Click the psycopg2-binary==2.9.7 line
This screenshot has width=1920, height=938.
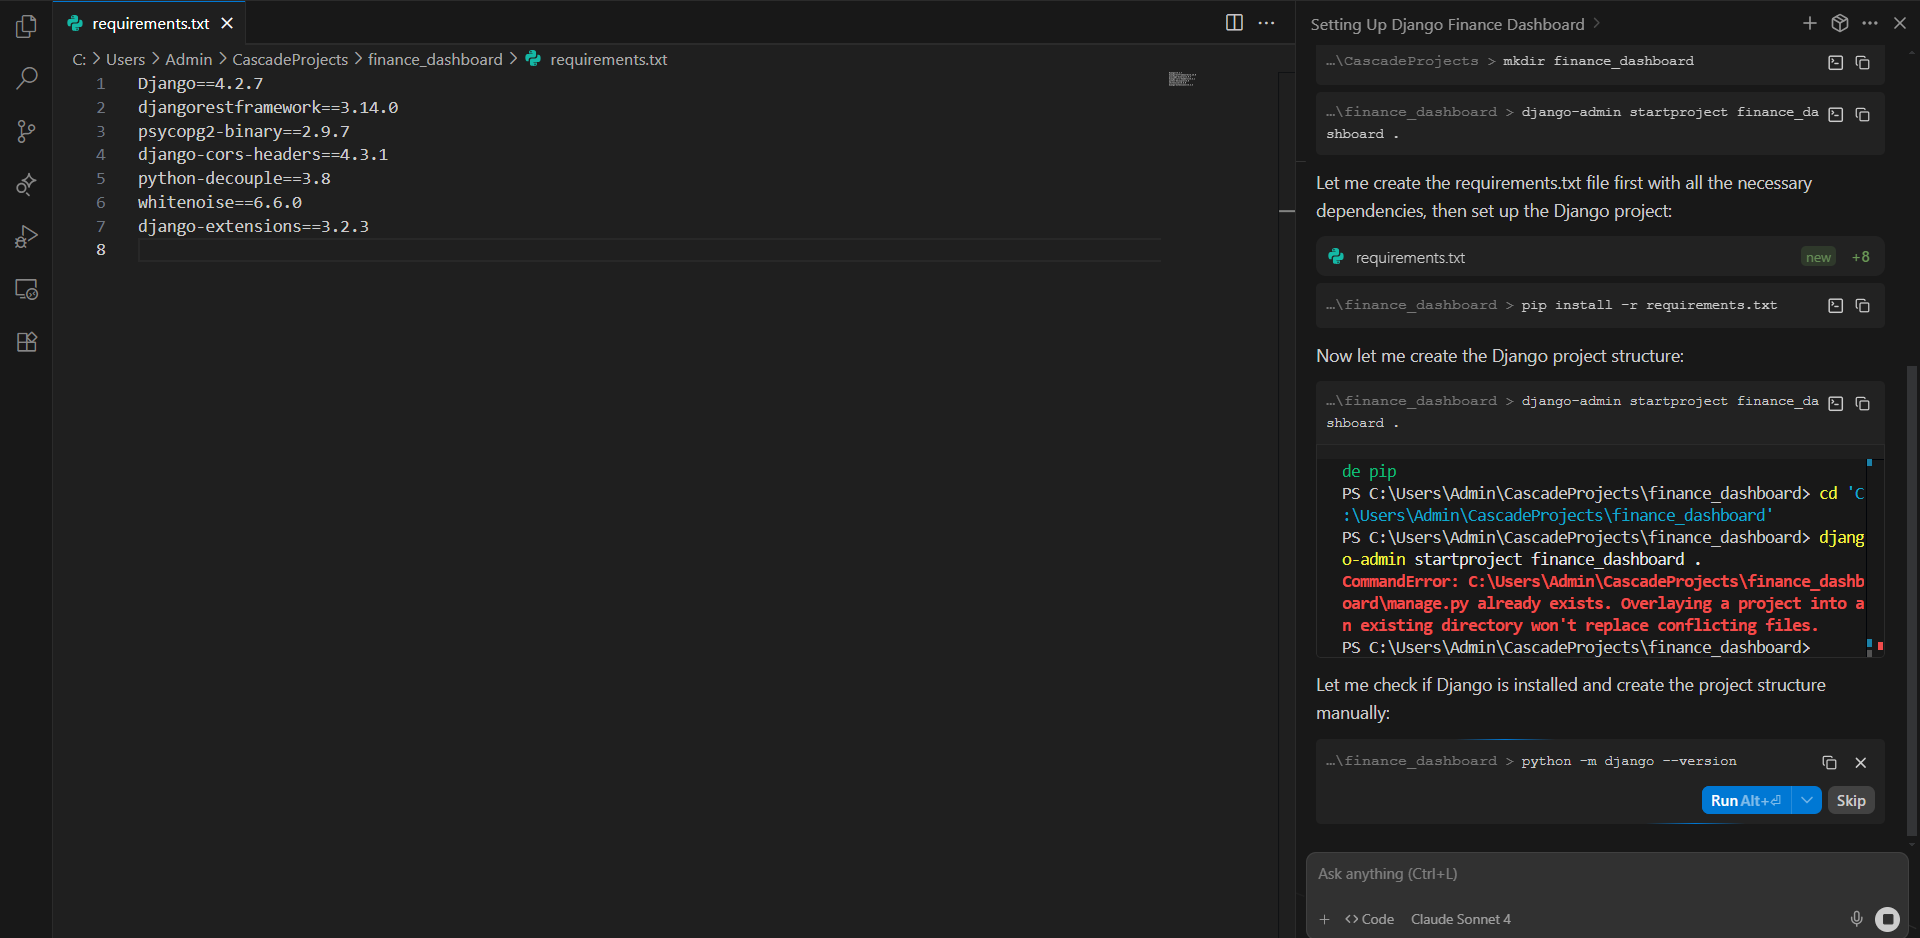pos(243,131)
